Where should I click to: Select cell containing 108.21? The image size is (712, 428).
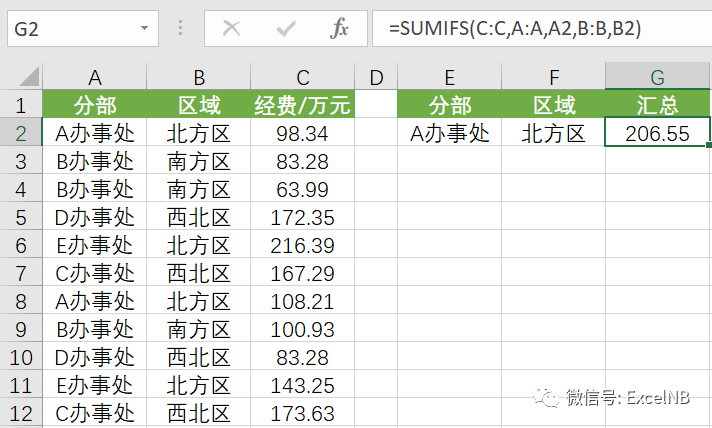coord(302,301)
